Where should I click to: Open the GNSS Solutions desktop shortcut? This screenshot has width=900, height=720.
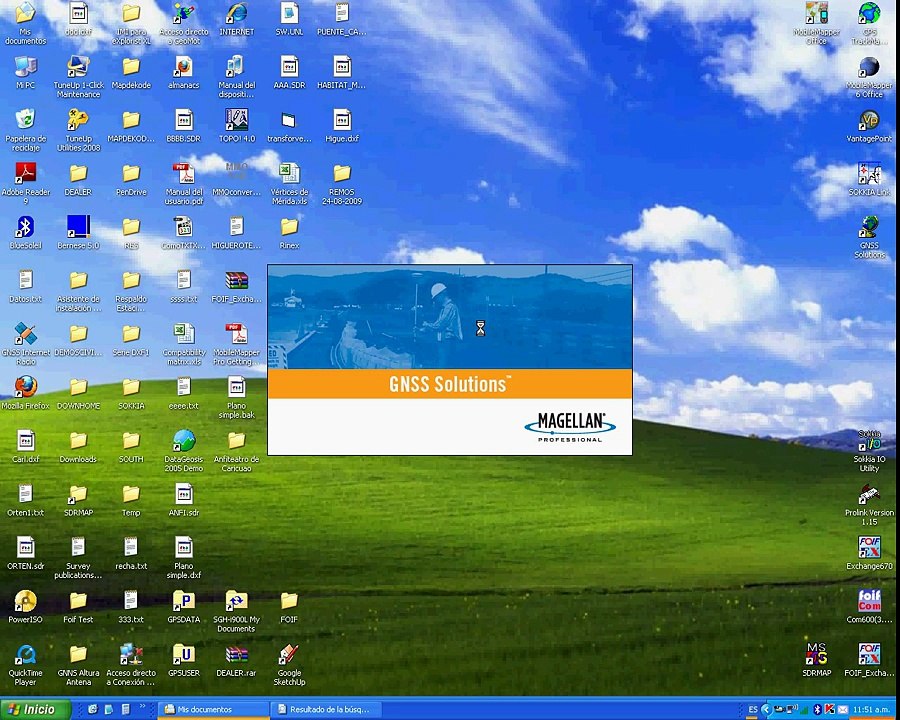869,227
